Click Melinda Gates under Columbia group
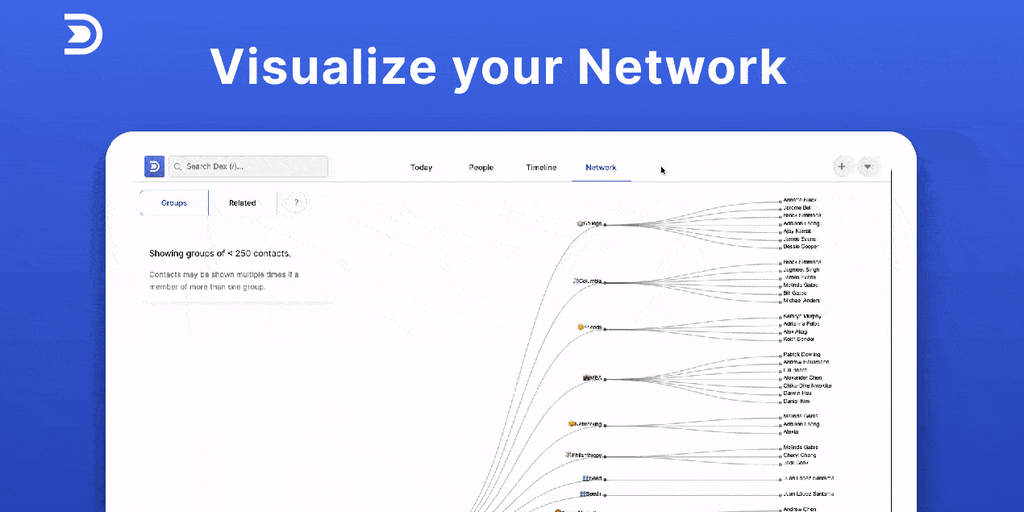Image resolution: width=1024 pixels, height=512 pixels. pyautogui.click(x=800, y=285)
